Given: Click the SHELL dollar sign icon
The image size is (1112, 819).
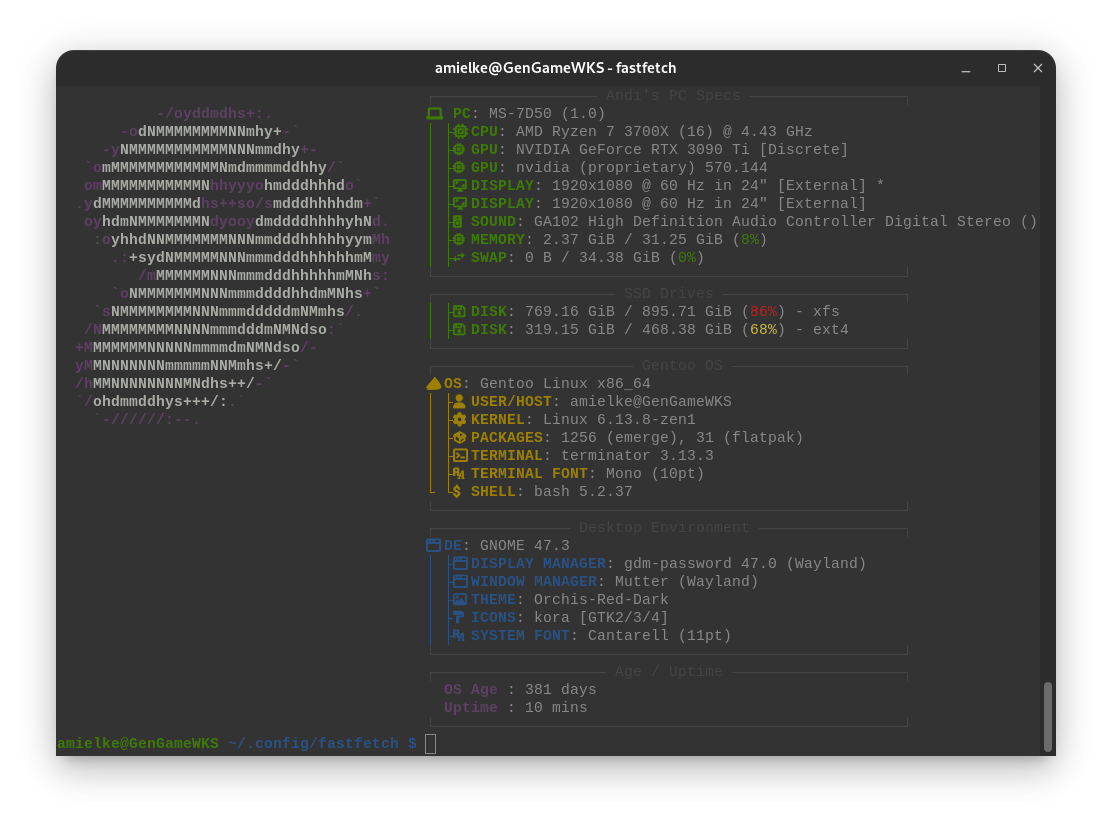Looking at the screenshot, I should (x=458, y=492).
